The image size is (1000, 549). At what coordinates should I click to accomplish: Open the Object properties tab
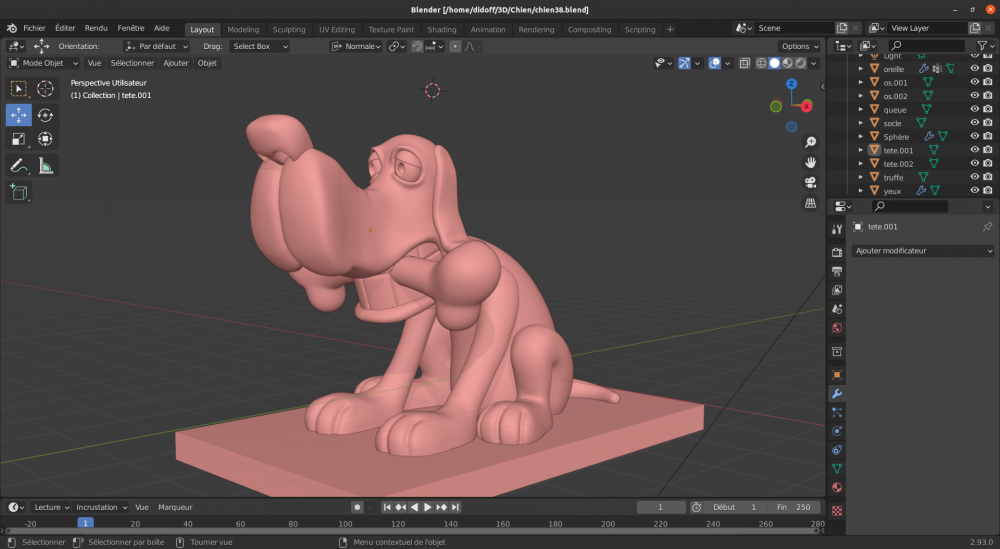(x=837, y=375)
